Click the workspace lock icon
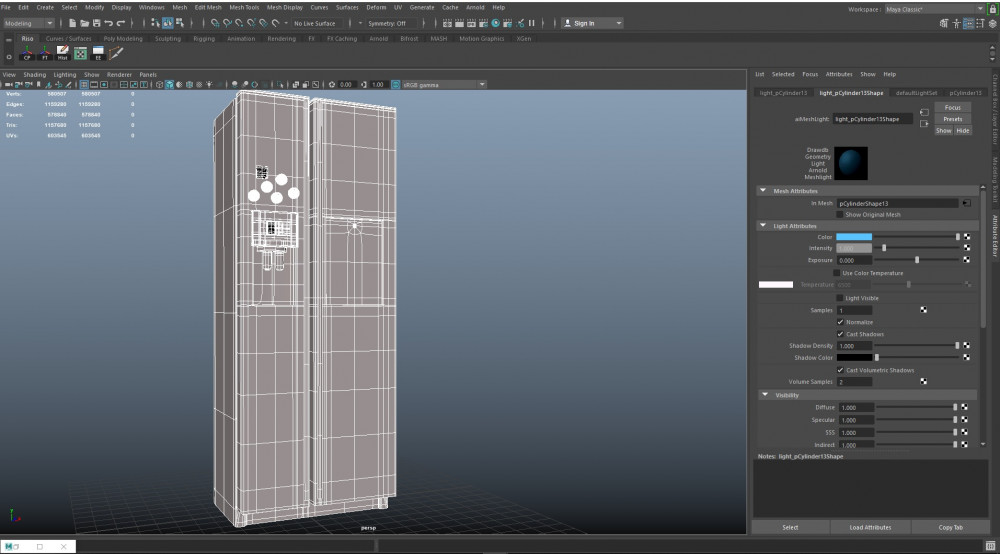Screen dimensions: 1000x554 (x=992, y=8)
